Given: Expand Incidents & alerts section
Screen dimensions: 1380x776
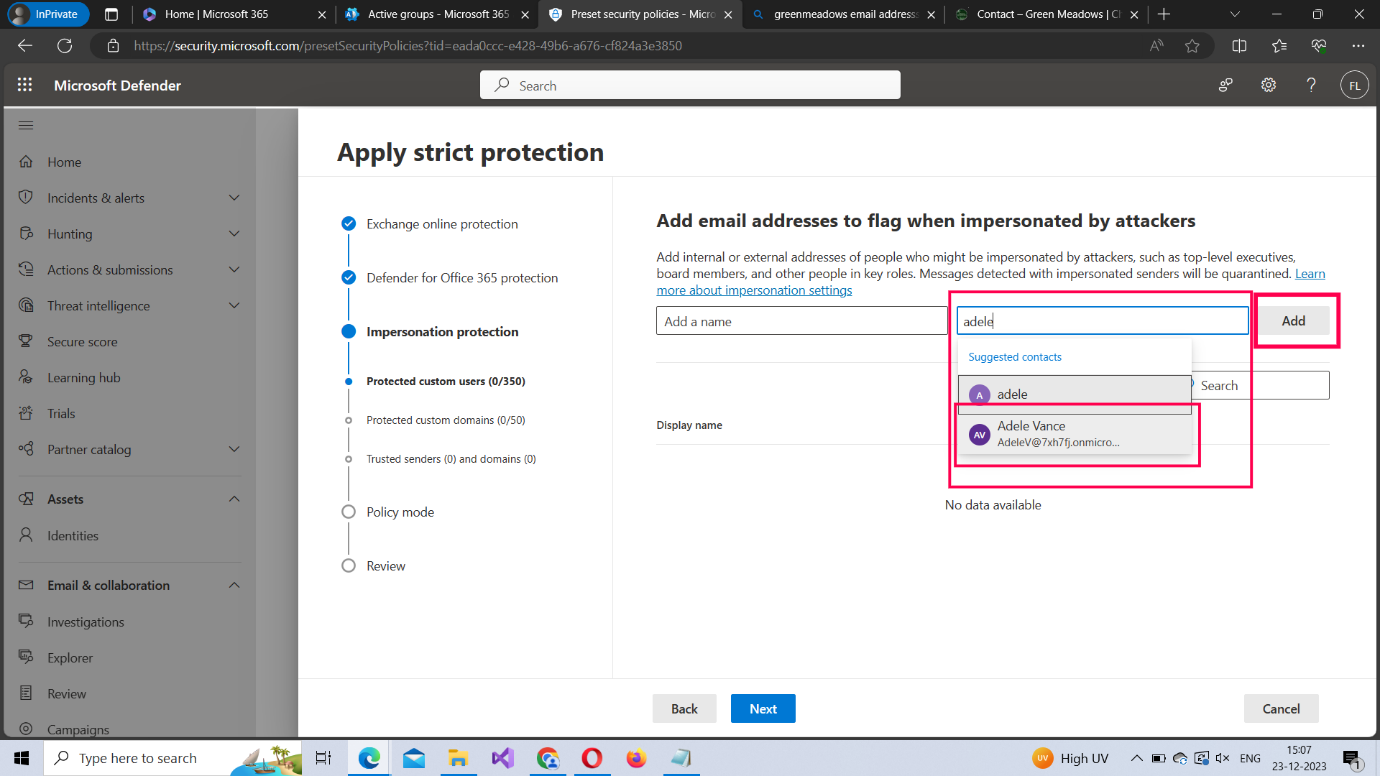Looking at the screenshot, I should (234, 198).
